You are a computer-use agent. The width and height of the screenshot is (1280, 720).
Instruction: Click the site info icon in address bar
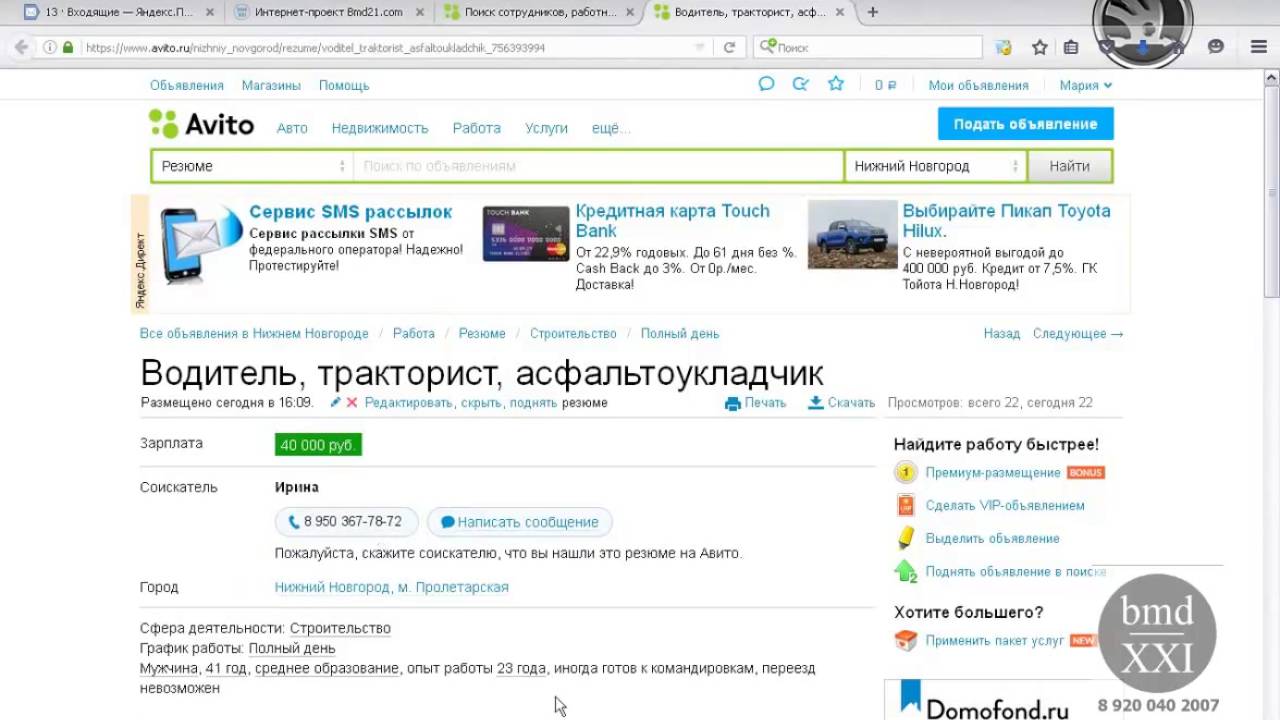[49, 47]
